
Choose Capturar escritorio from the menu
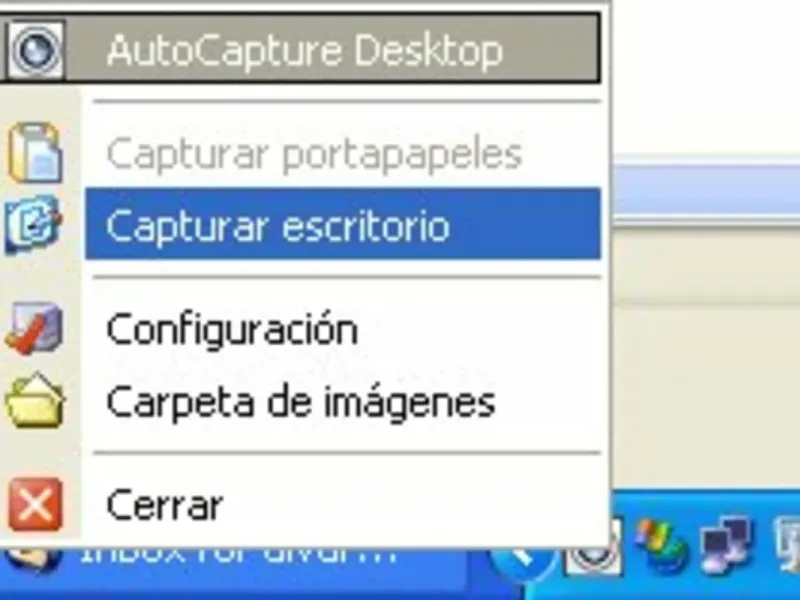point(343,224)
